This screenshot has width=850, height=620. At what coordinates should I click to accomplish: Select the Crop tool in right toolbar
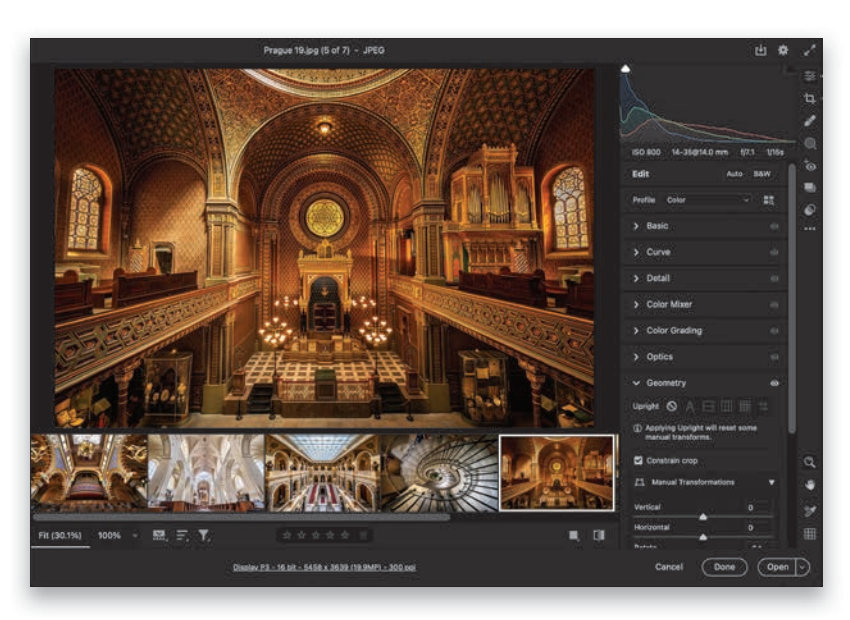(x=809, y=98)
